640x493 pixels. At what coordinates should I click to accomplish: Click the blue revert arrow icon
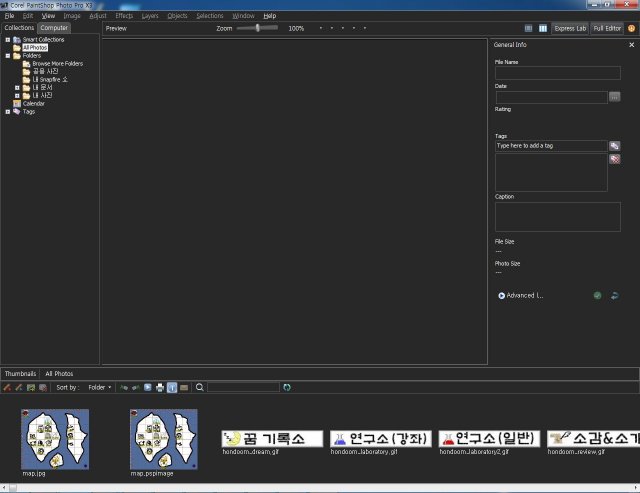[x=614, y=295]
